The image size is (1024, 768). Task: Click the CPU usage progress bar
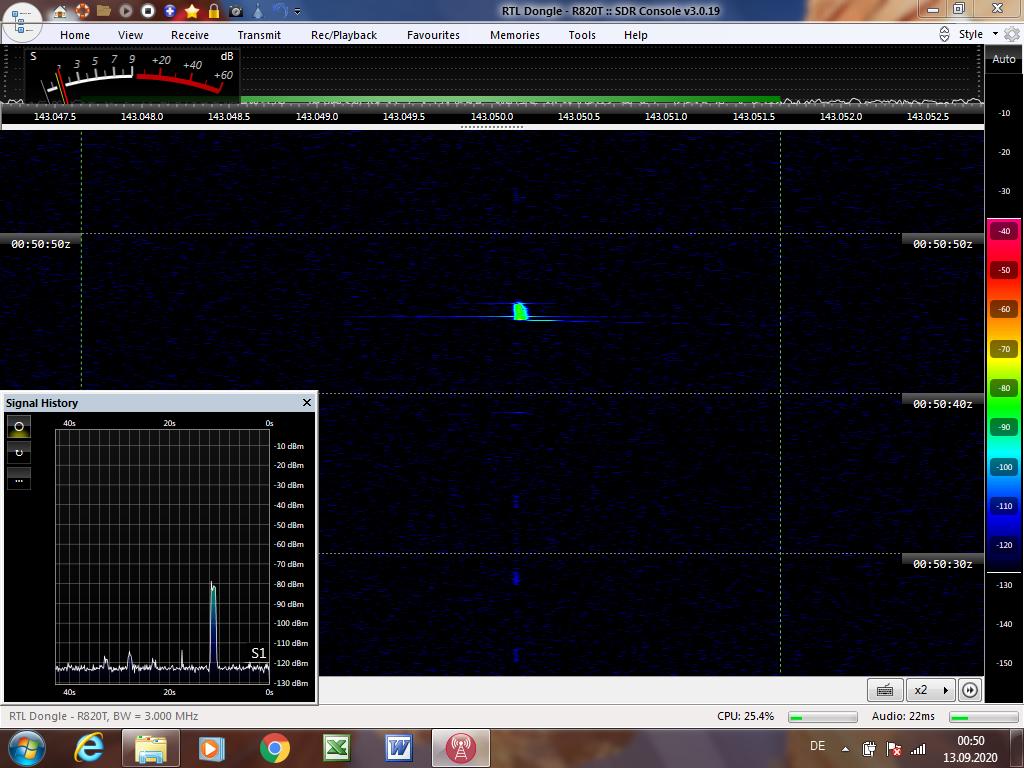tap(822, 717)
